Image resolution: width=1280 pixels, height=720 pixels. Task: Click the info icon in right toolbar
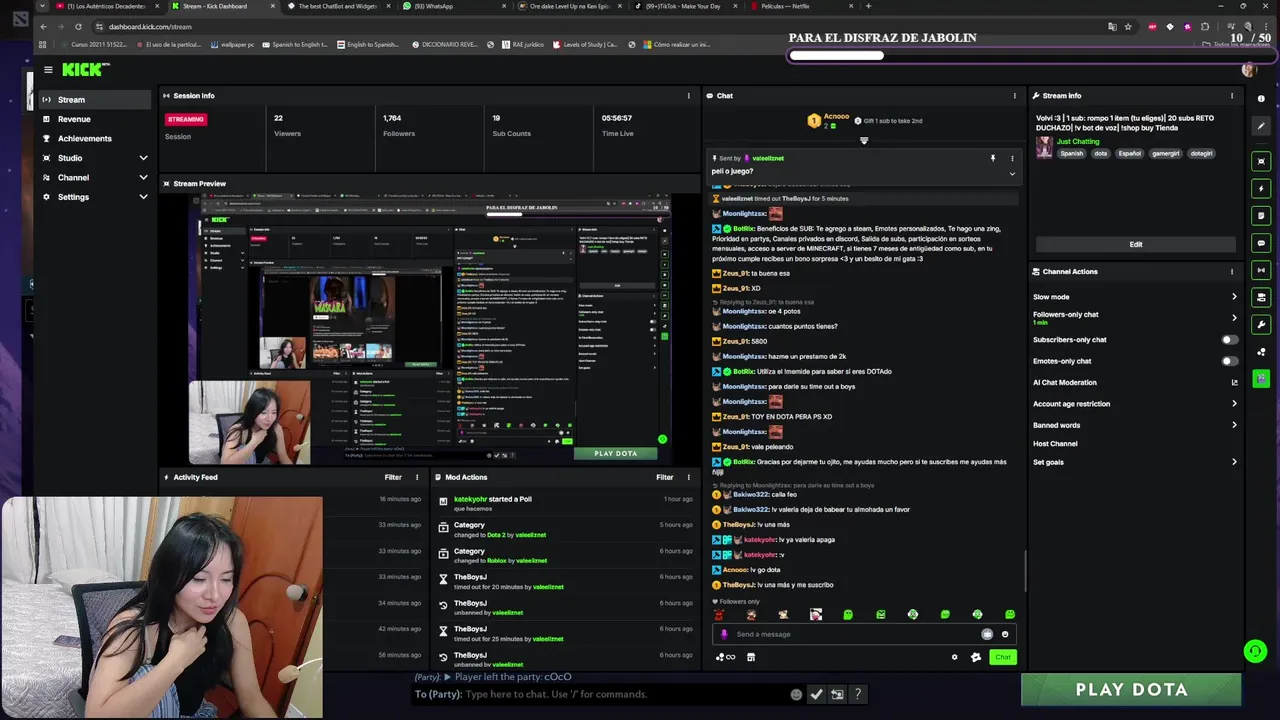click(x=1261, y=99)
